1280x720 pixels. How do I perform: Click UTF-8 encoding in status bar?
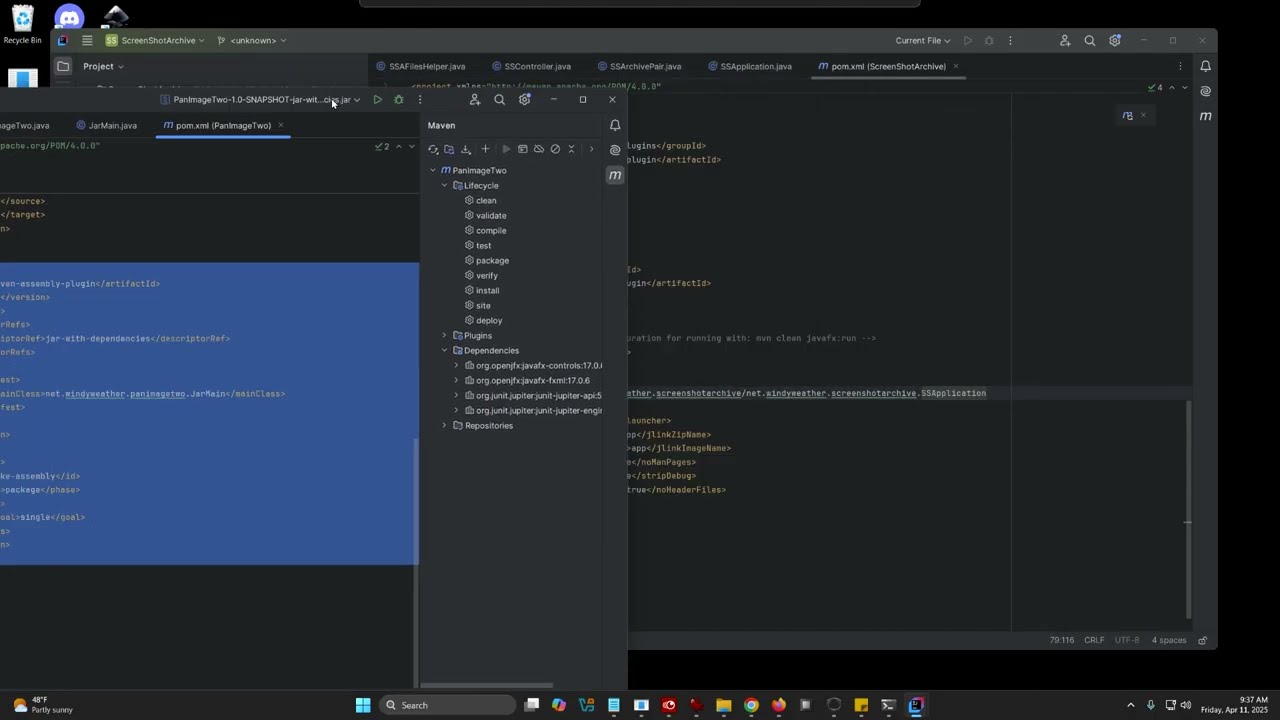(1126, 640)
